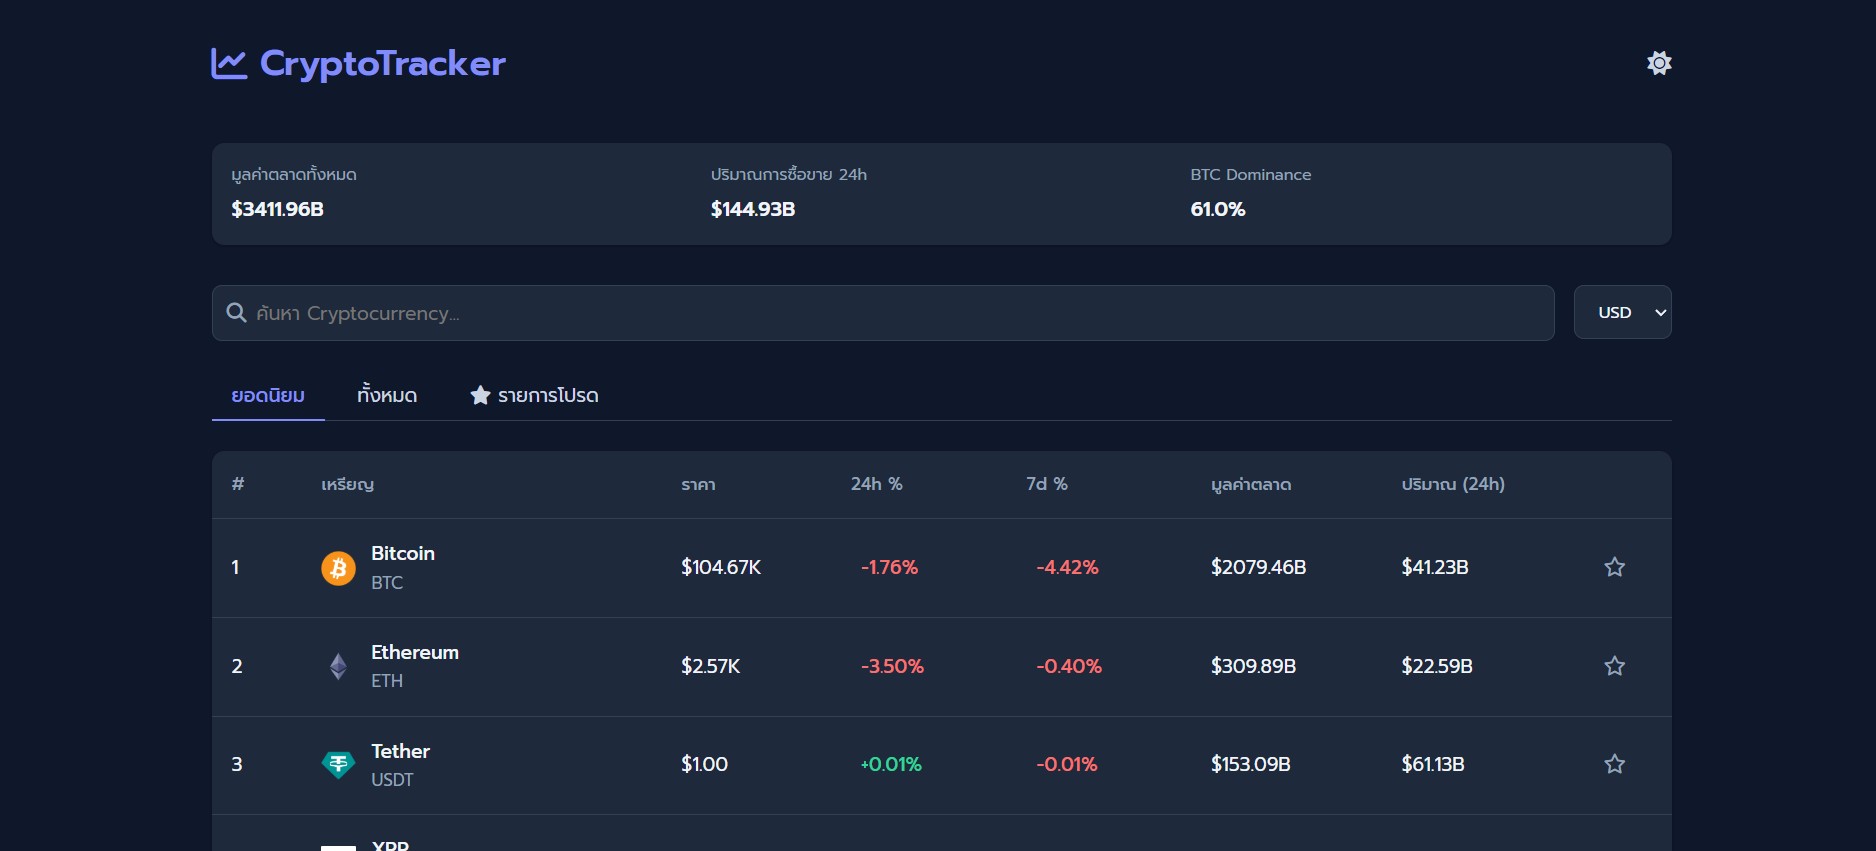
Task: Star Tether as a favorite
Action: [1614, 765]
